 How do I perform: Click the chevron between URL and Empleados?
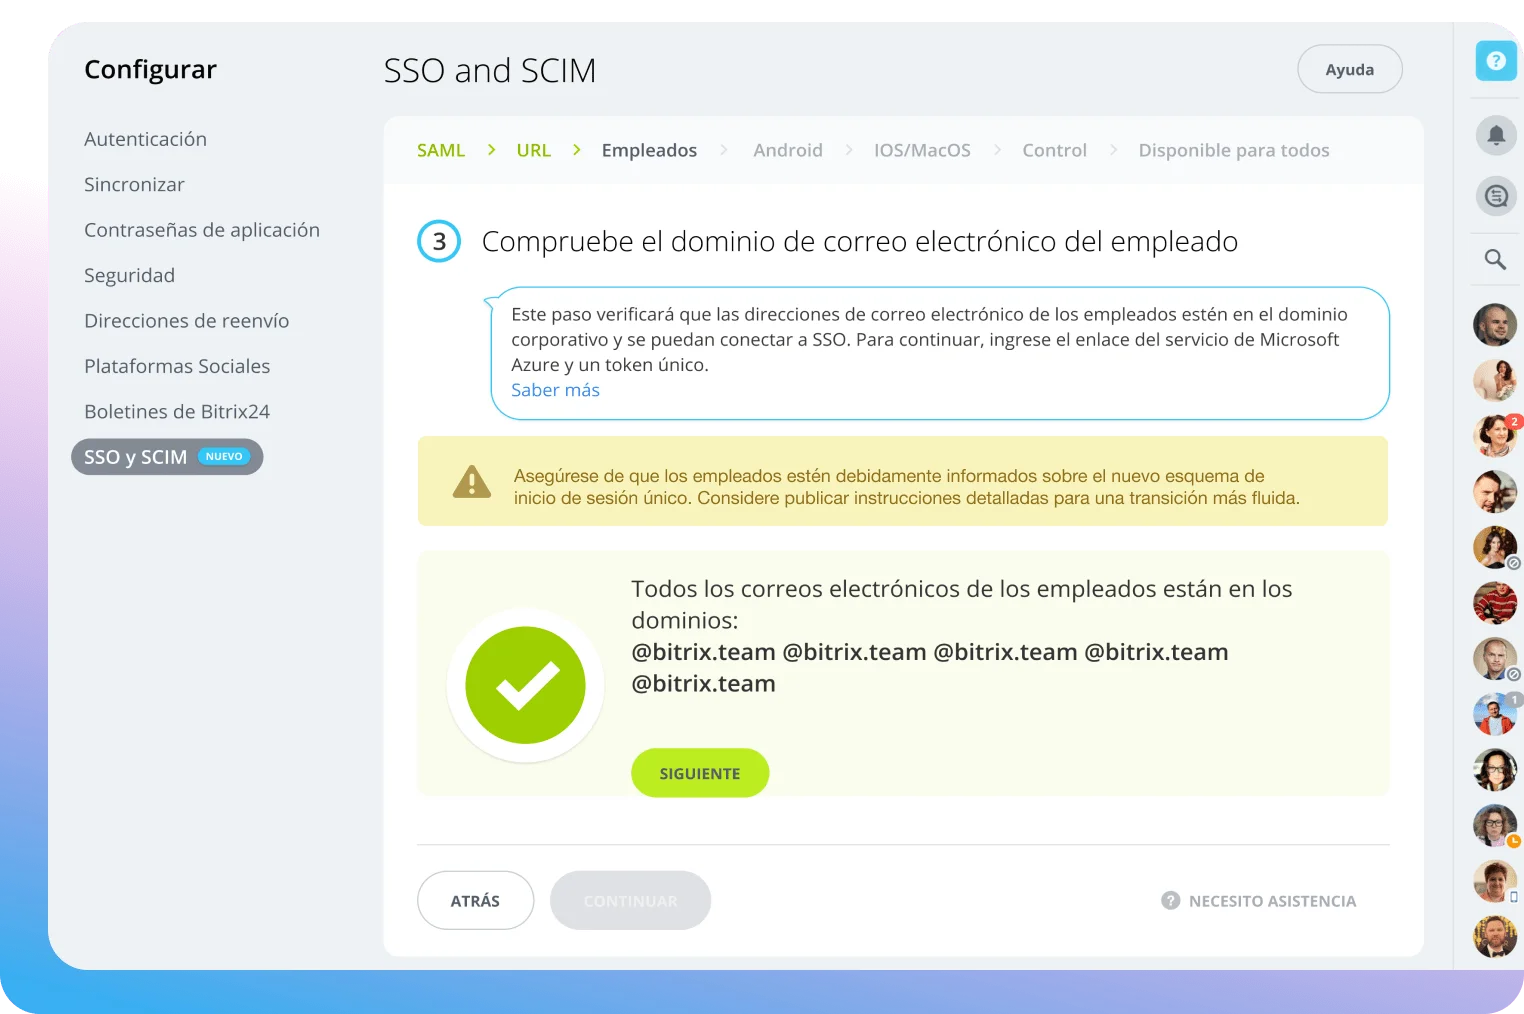coord(577,150)
